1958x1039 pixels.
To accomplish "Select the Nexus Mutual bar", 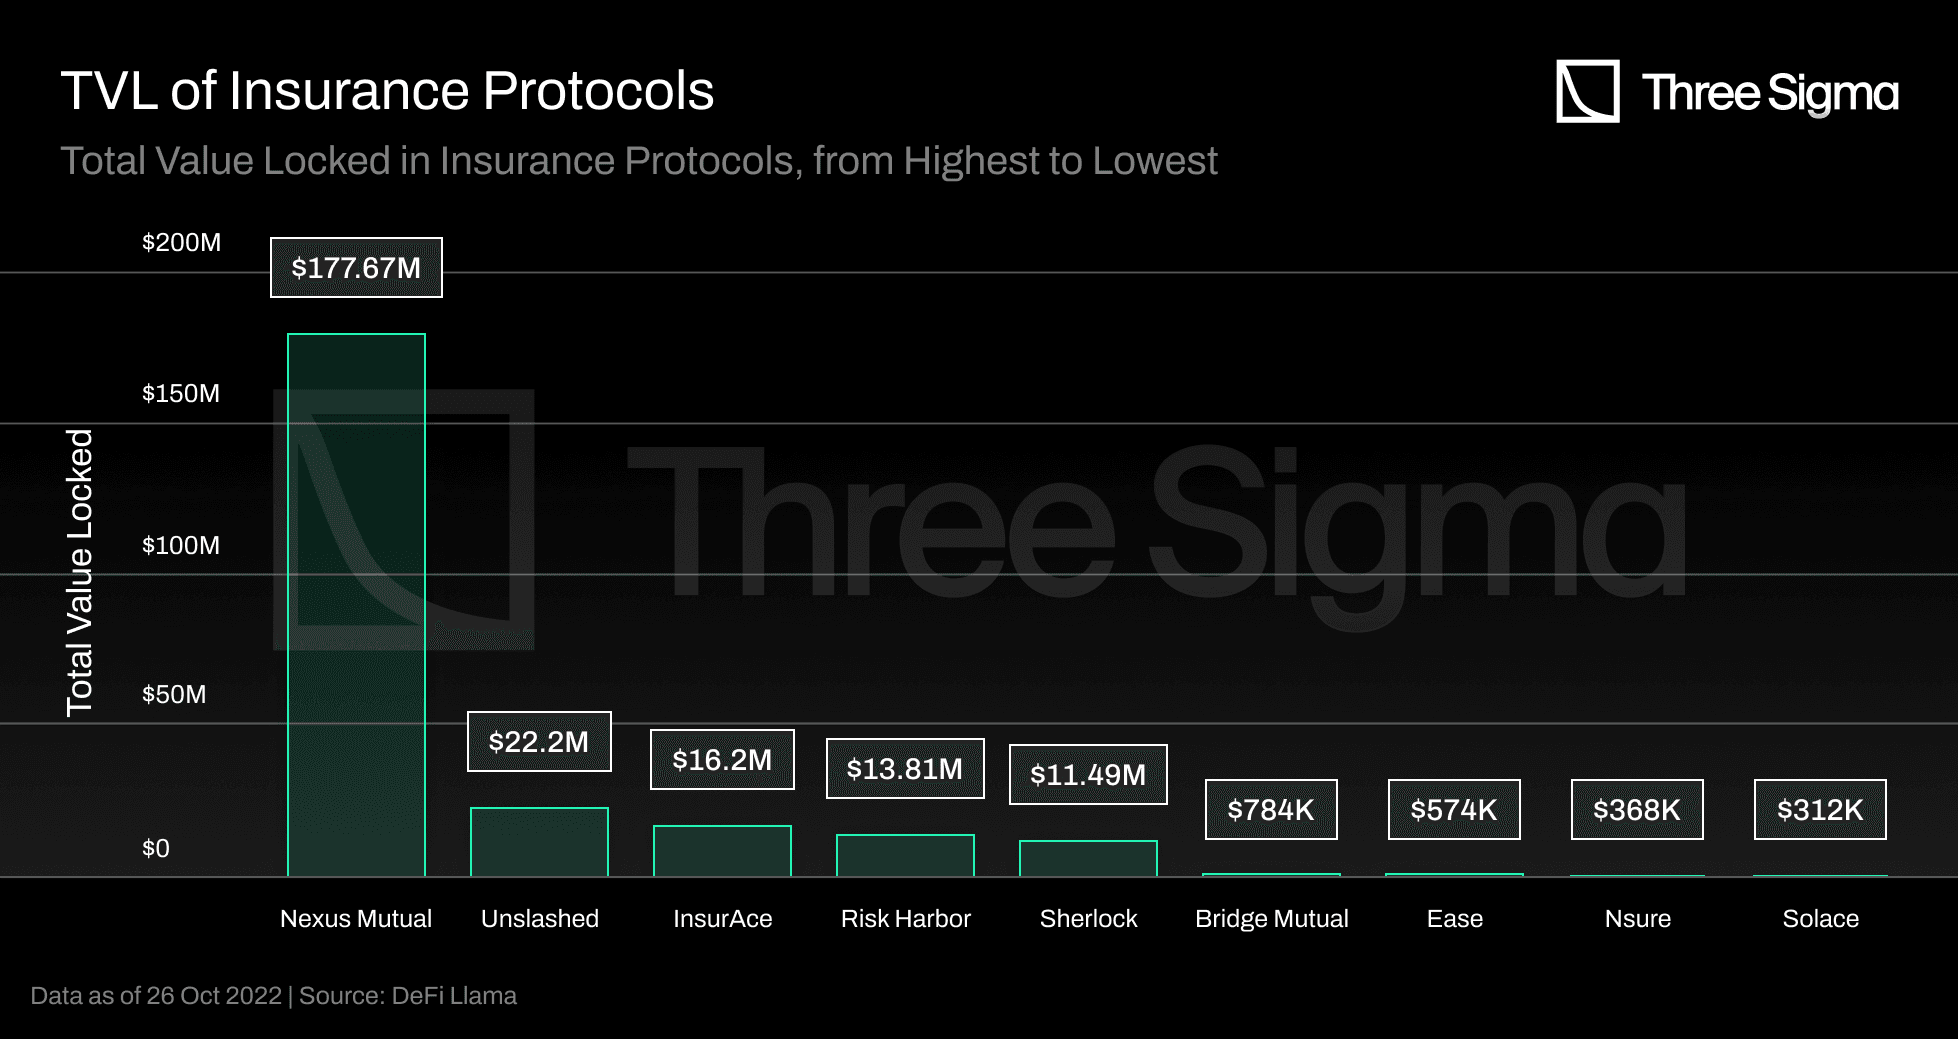I will tap(356, 605).
